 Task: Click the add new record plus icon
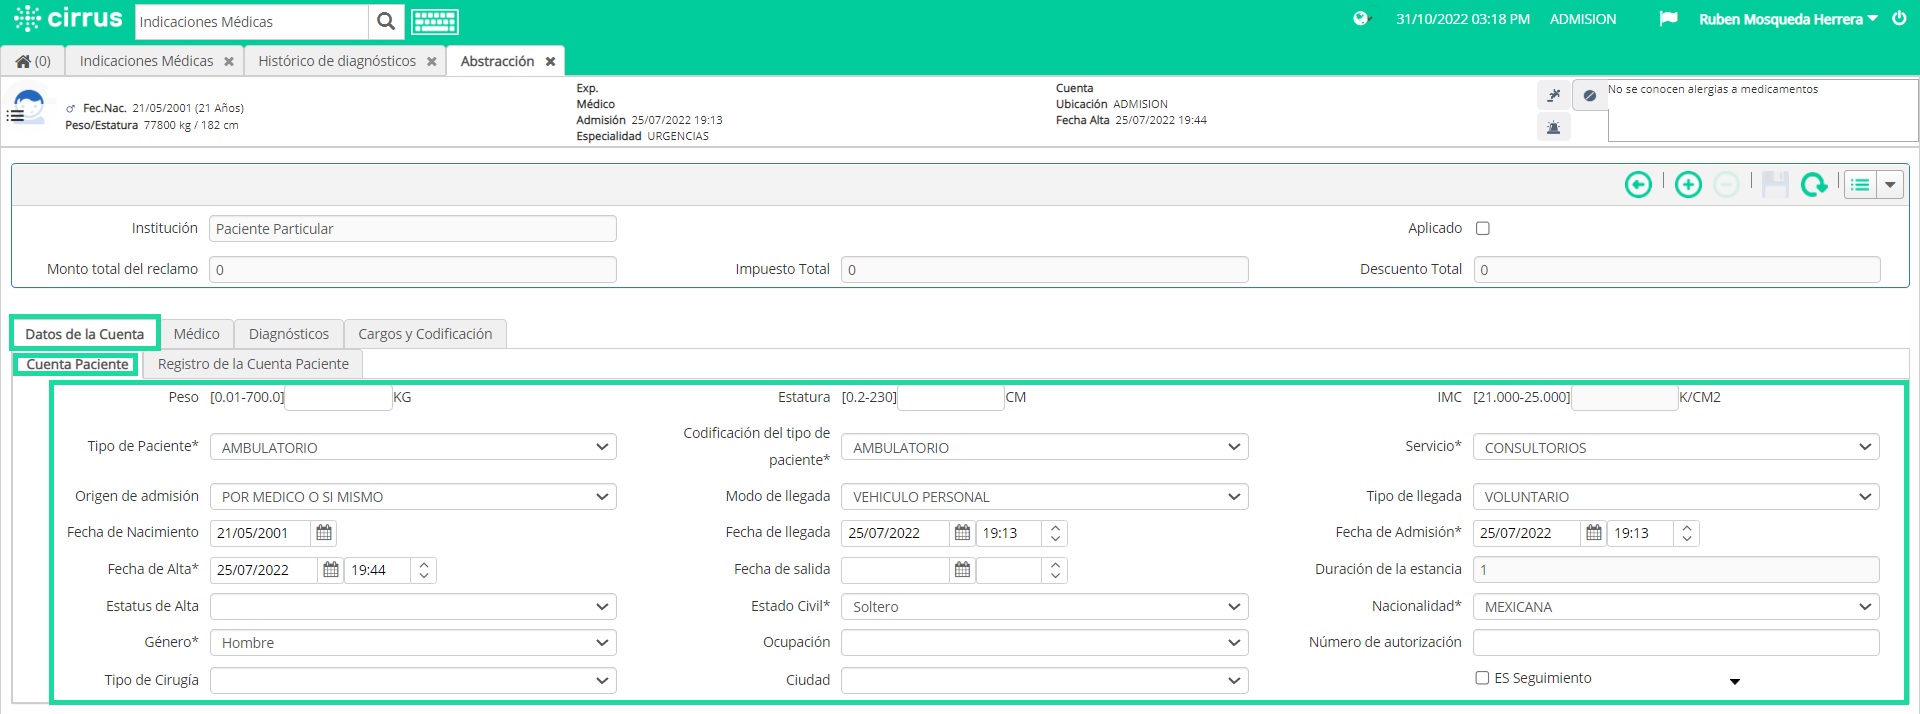1688,185
